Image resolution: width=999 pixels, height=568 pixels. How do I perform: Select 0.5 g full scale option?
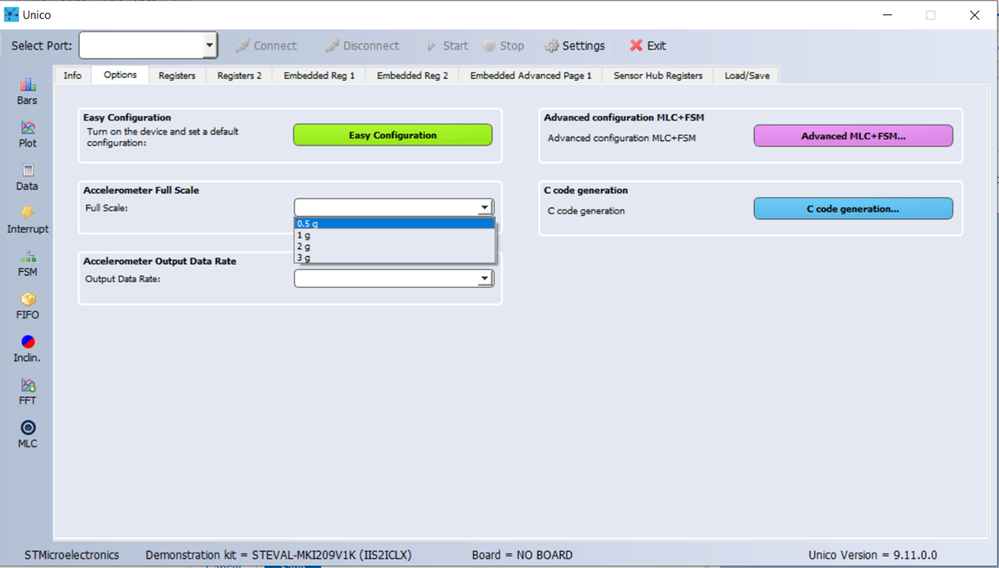click(x=394, y=224)
